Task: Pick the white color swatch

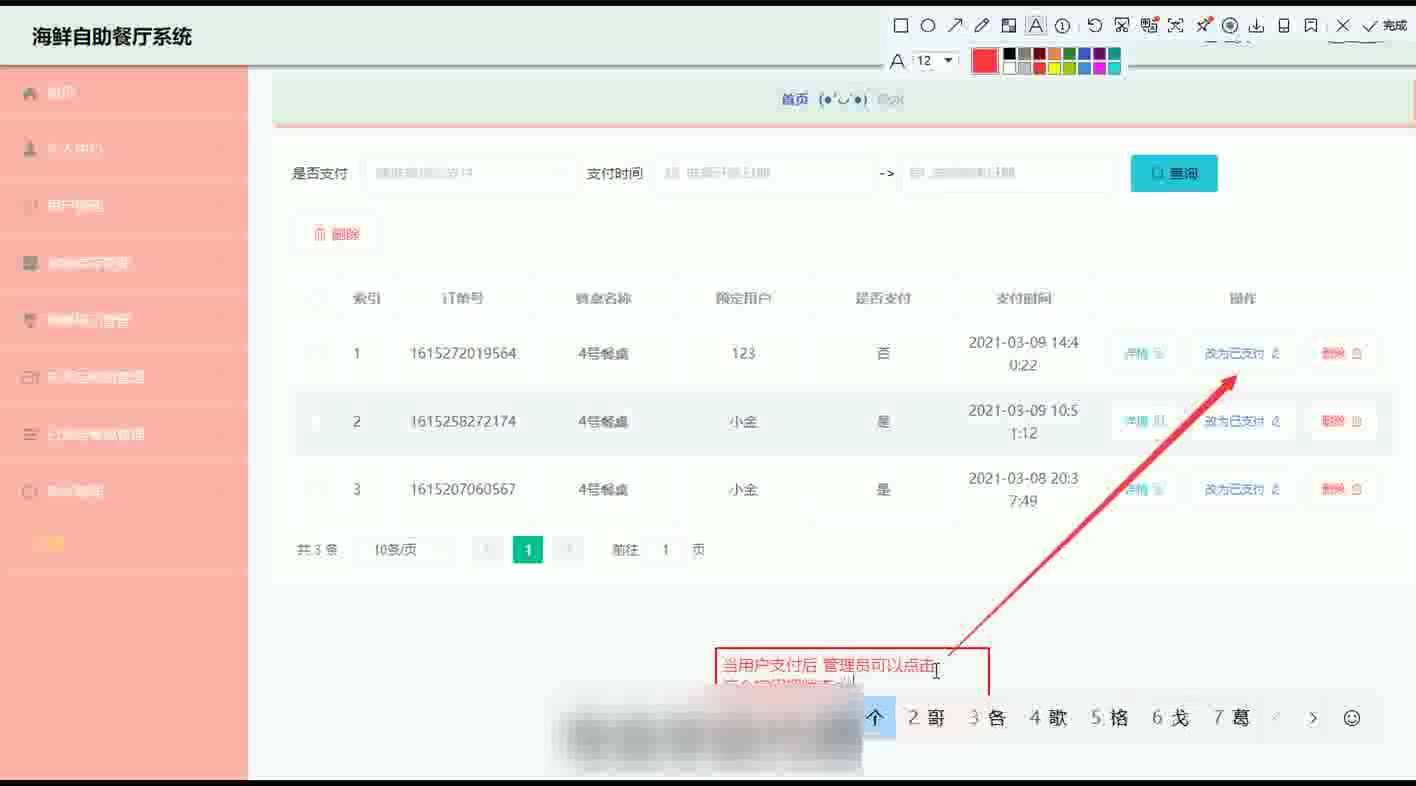Action: (x=1010, y=68)
